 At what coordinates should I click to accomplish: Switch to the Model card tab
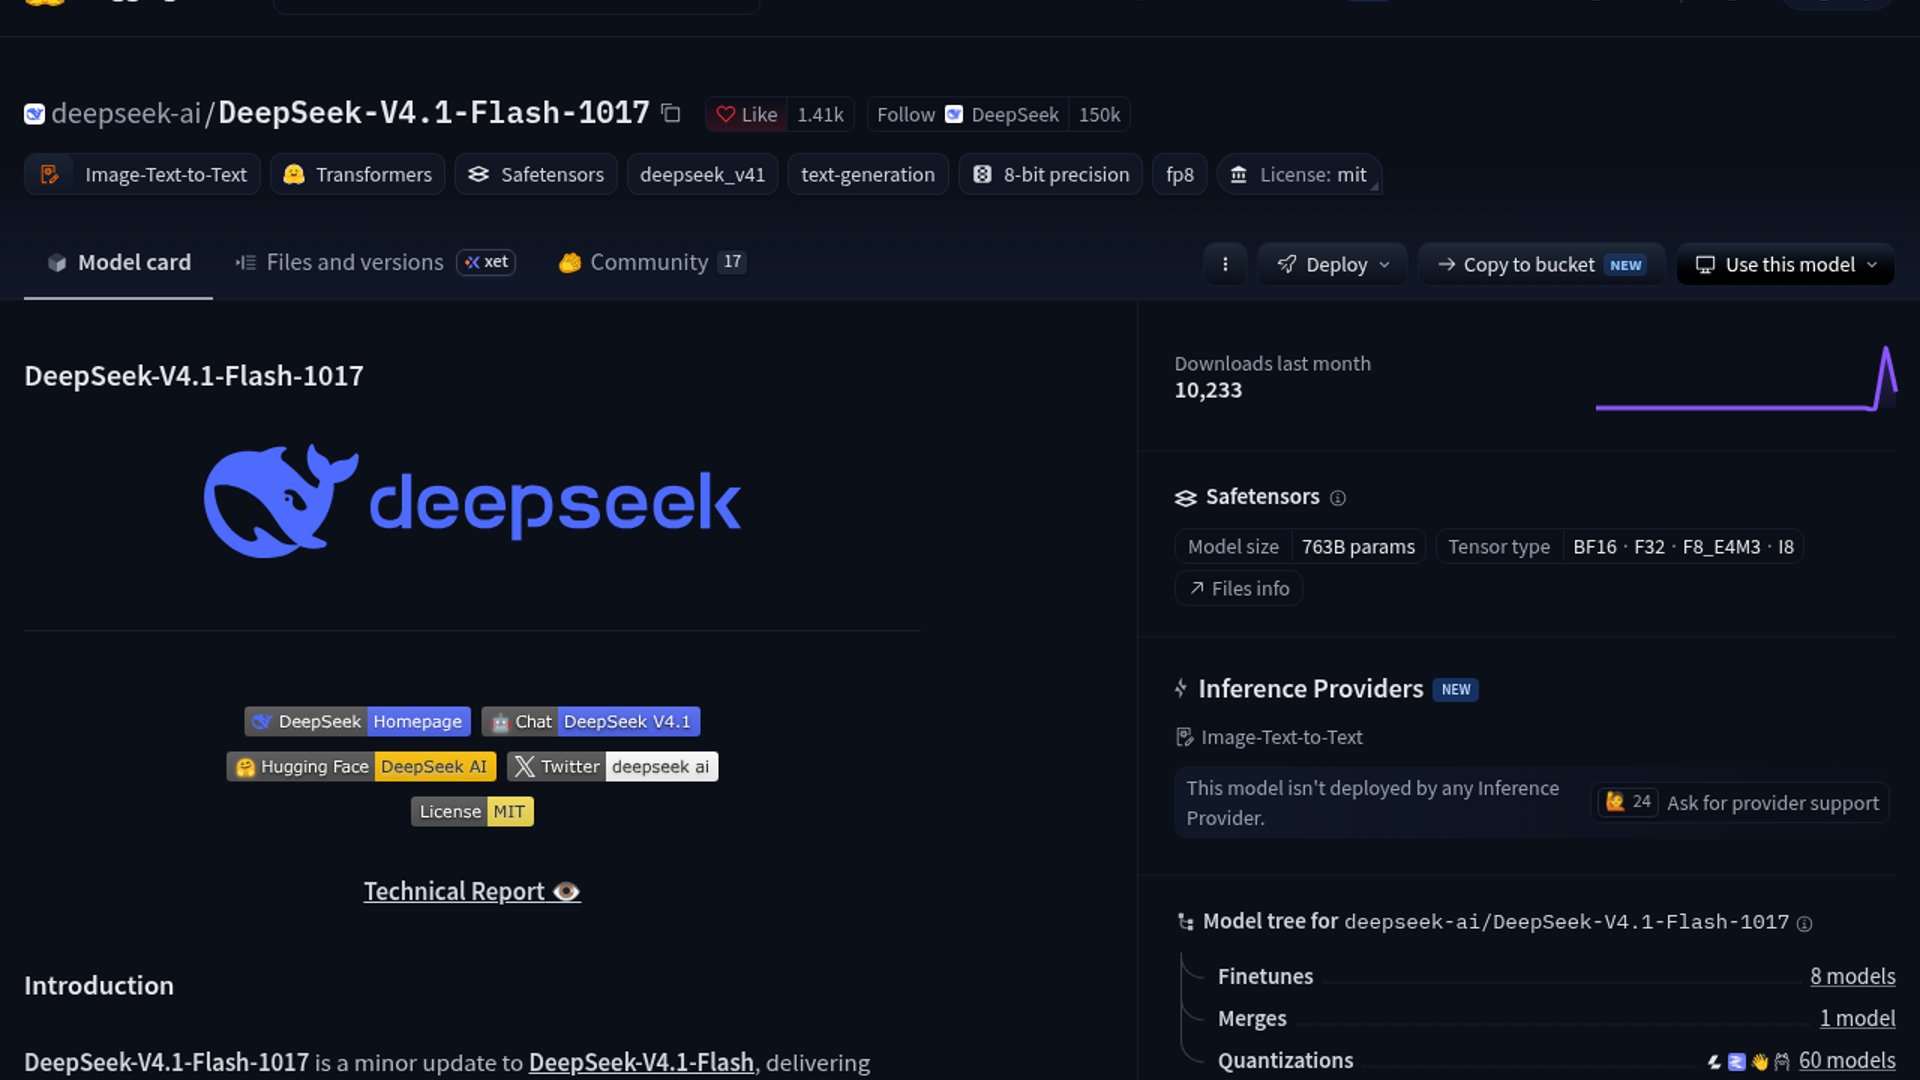point(118,263)
